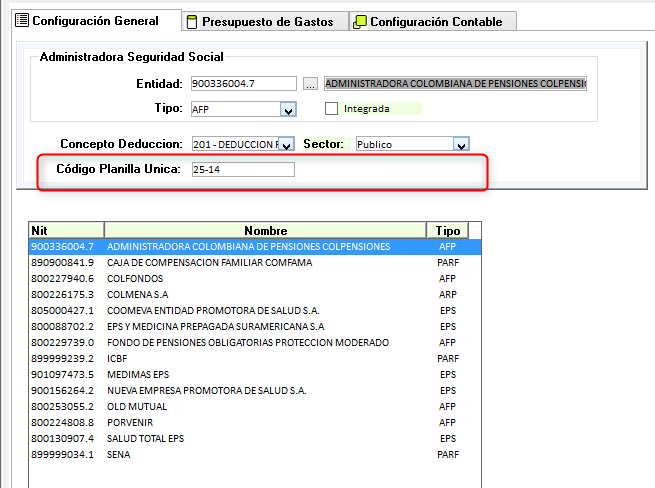The height and width of the screenshot is (488, 655).
Task: Click the Configuración Contable tab icon
Action: (360, 21)
